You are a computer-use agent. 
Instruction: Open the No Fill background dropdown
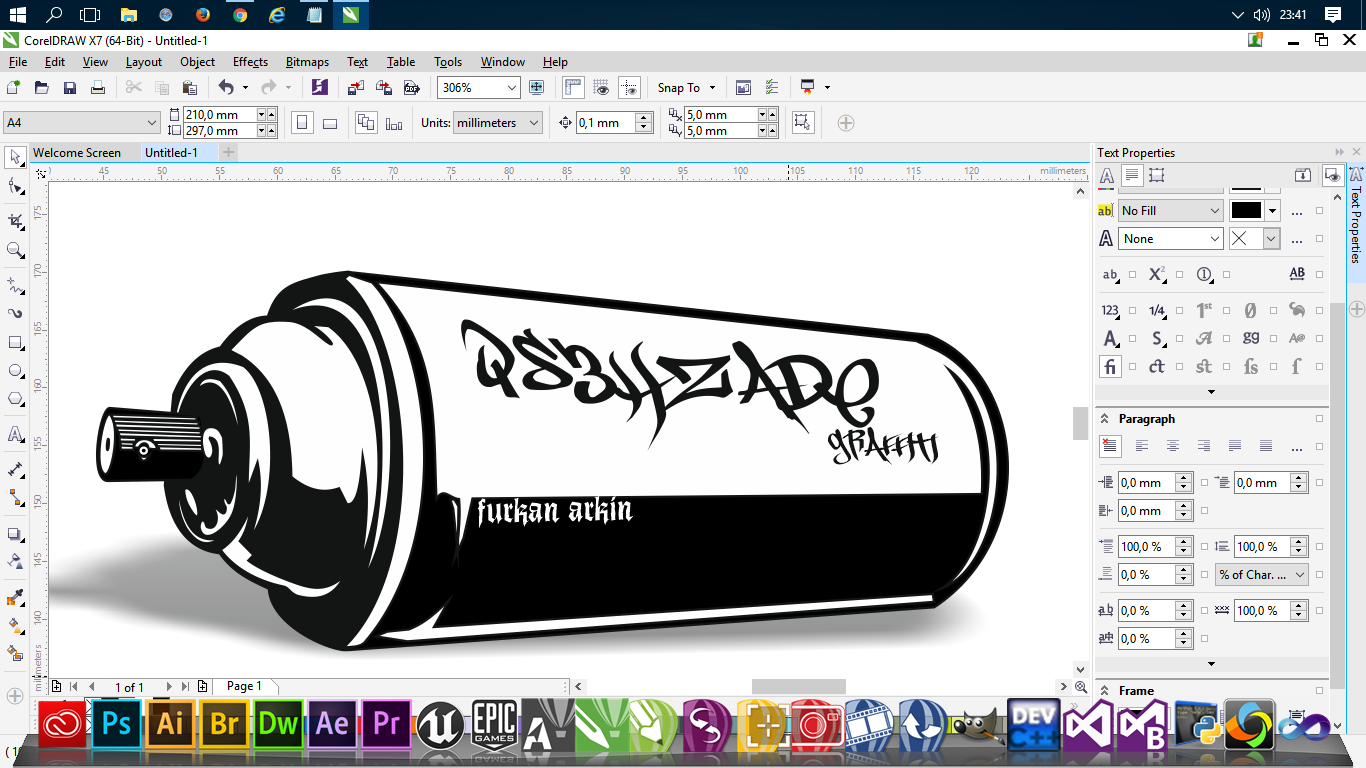pos(1171,211)
